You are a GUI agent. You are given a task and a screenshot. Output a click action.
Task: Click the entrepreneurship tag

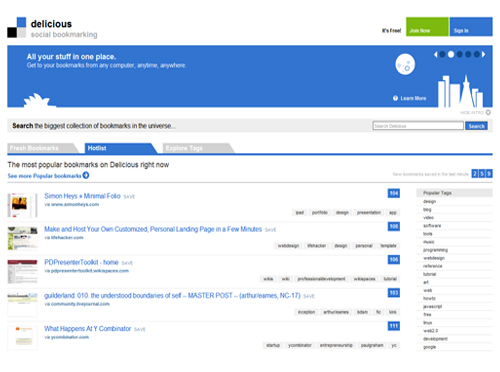click(x=336, y=345)
